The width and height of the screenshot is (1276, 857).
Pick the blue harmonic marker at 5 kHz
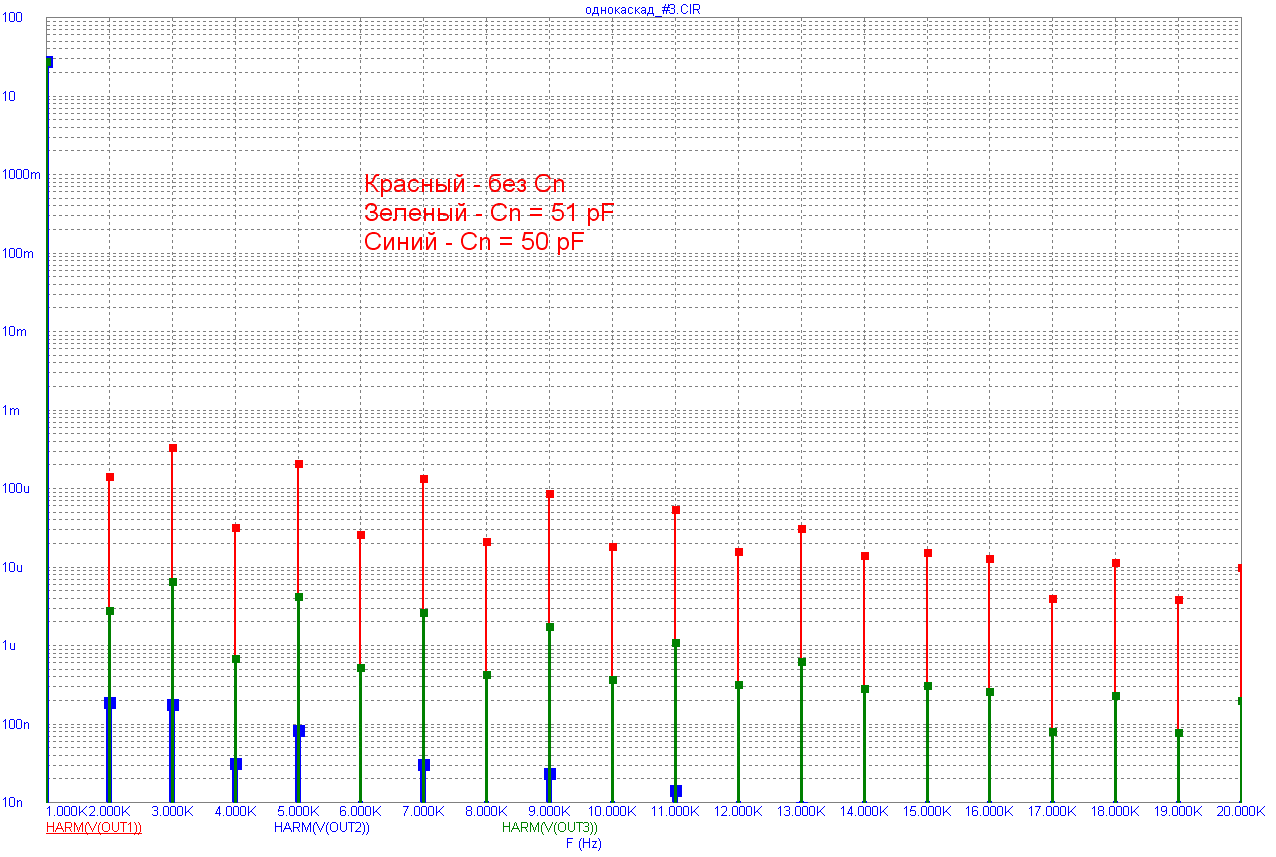(x=299, y=731)
